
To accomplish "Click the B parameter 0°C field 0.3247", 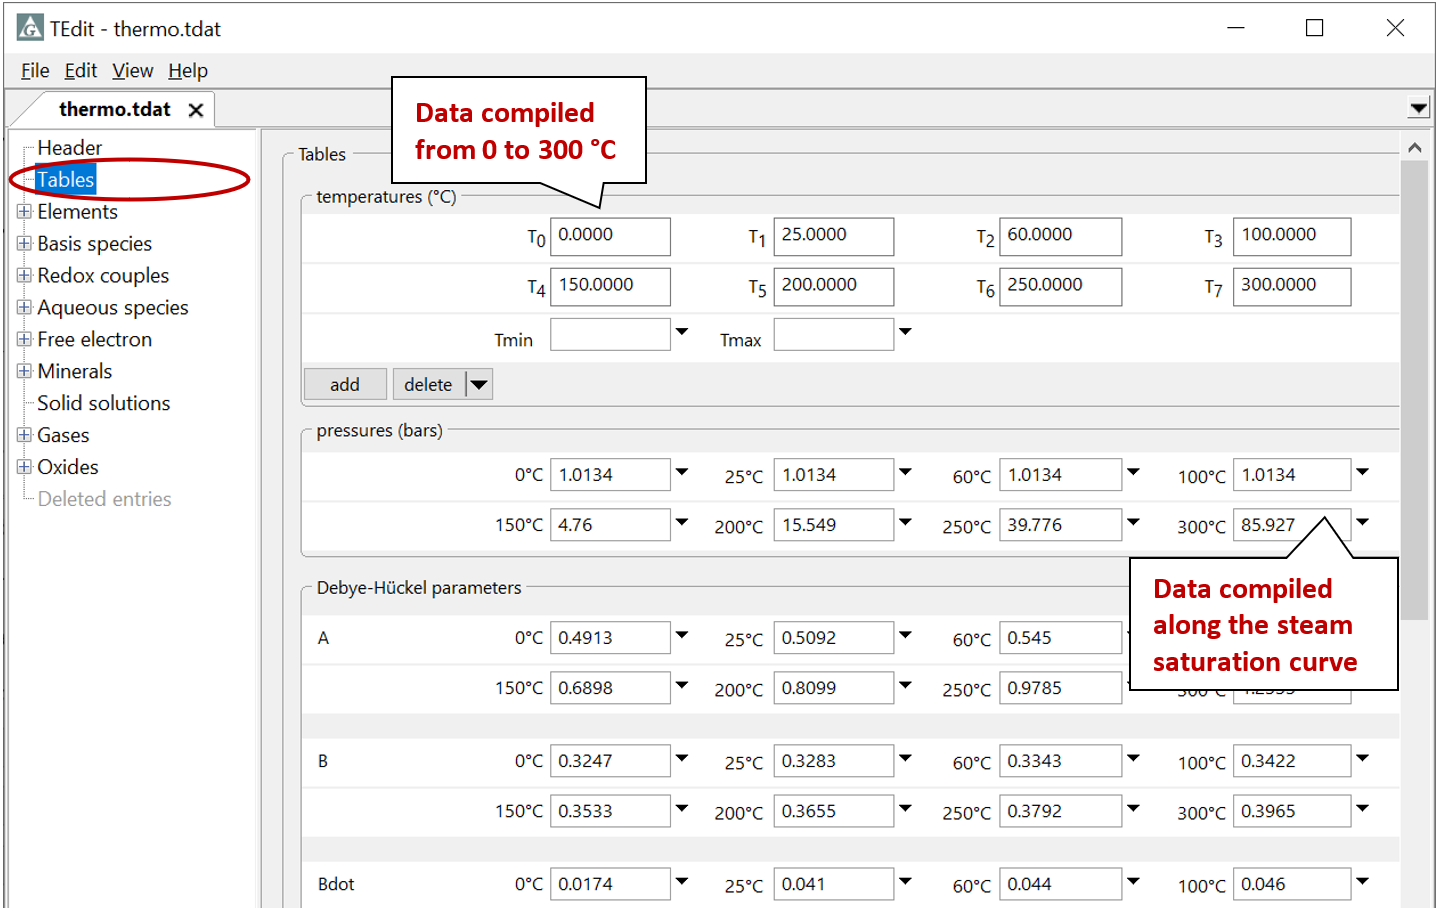I will click(x=610, y=761).
